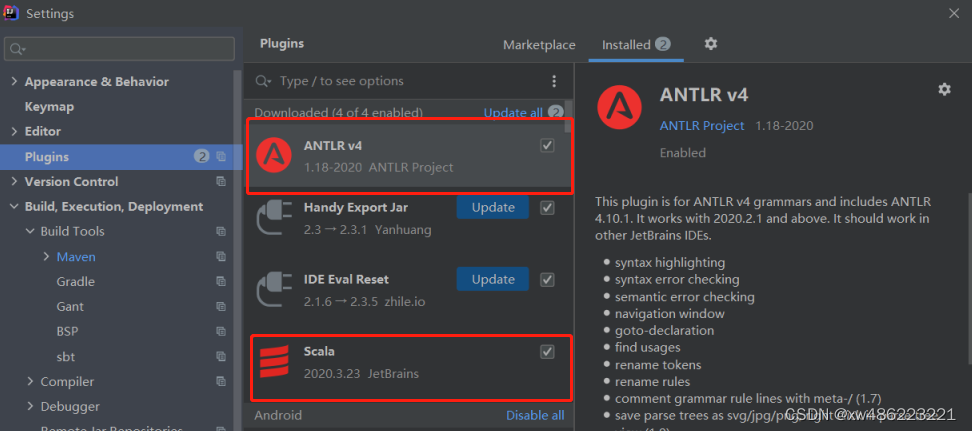972x431 pixels.
Task: Open the ANTLR Project vendor link
Action: (702, 126)
